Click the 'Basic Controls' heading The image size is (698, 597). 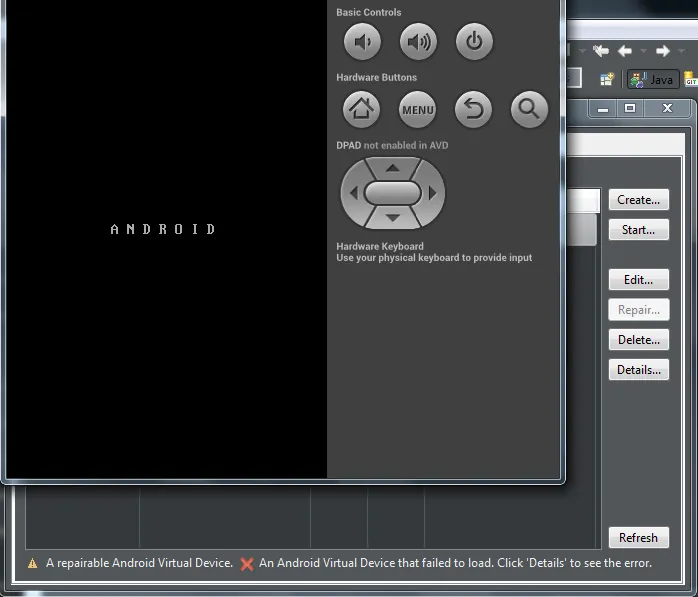(369, 12)
